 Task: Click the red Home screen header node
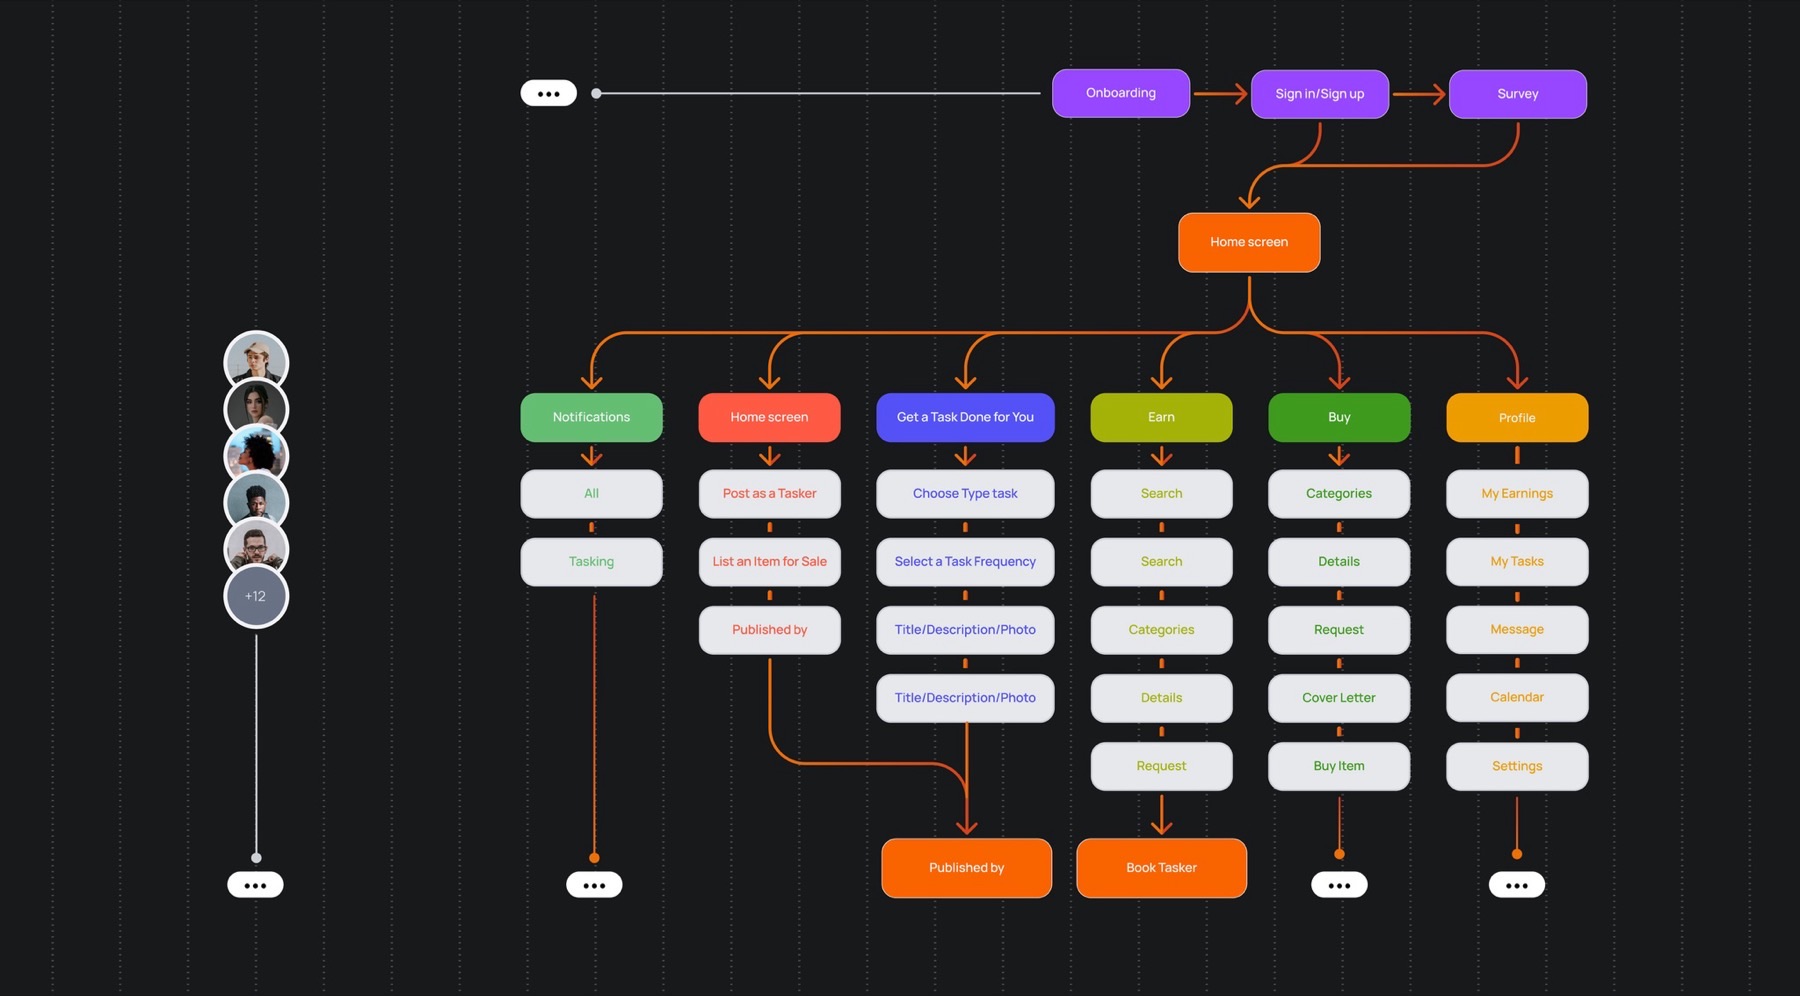(769, 417)
